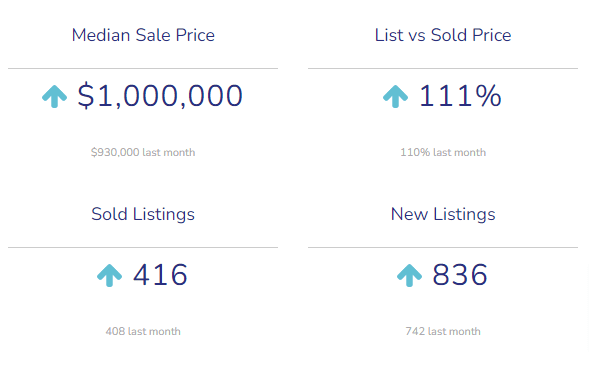The height and width of the screenshot is (379, 589).
Task: Click the up arrow next to 111%
Action: pyautogui.click(x=395, y=97)
